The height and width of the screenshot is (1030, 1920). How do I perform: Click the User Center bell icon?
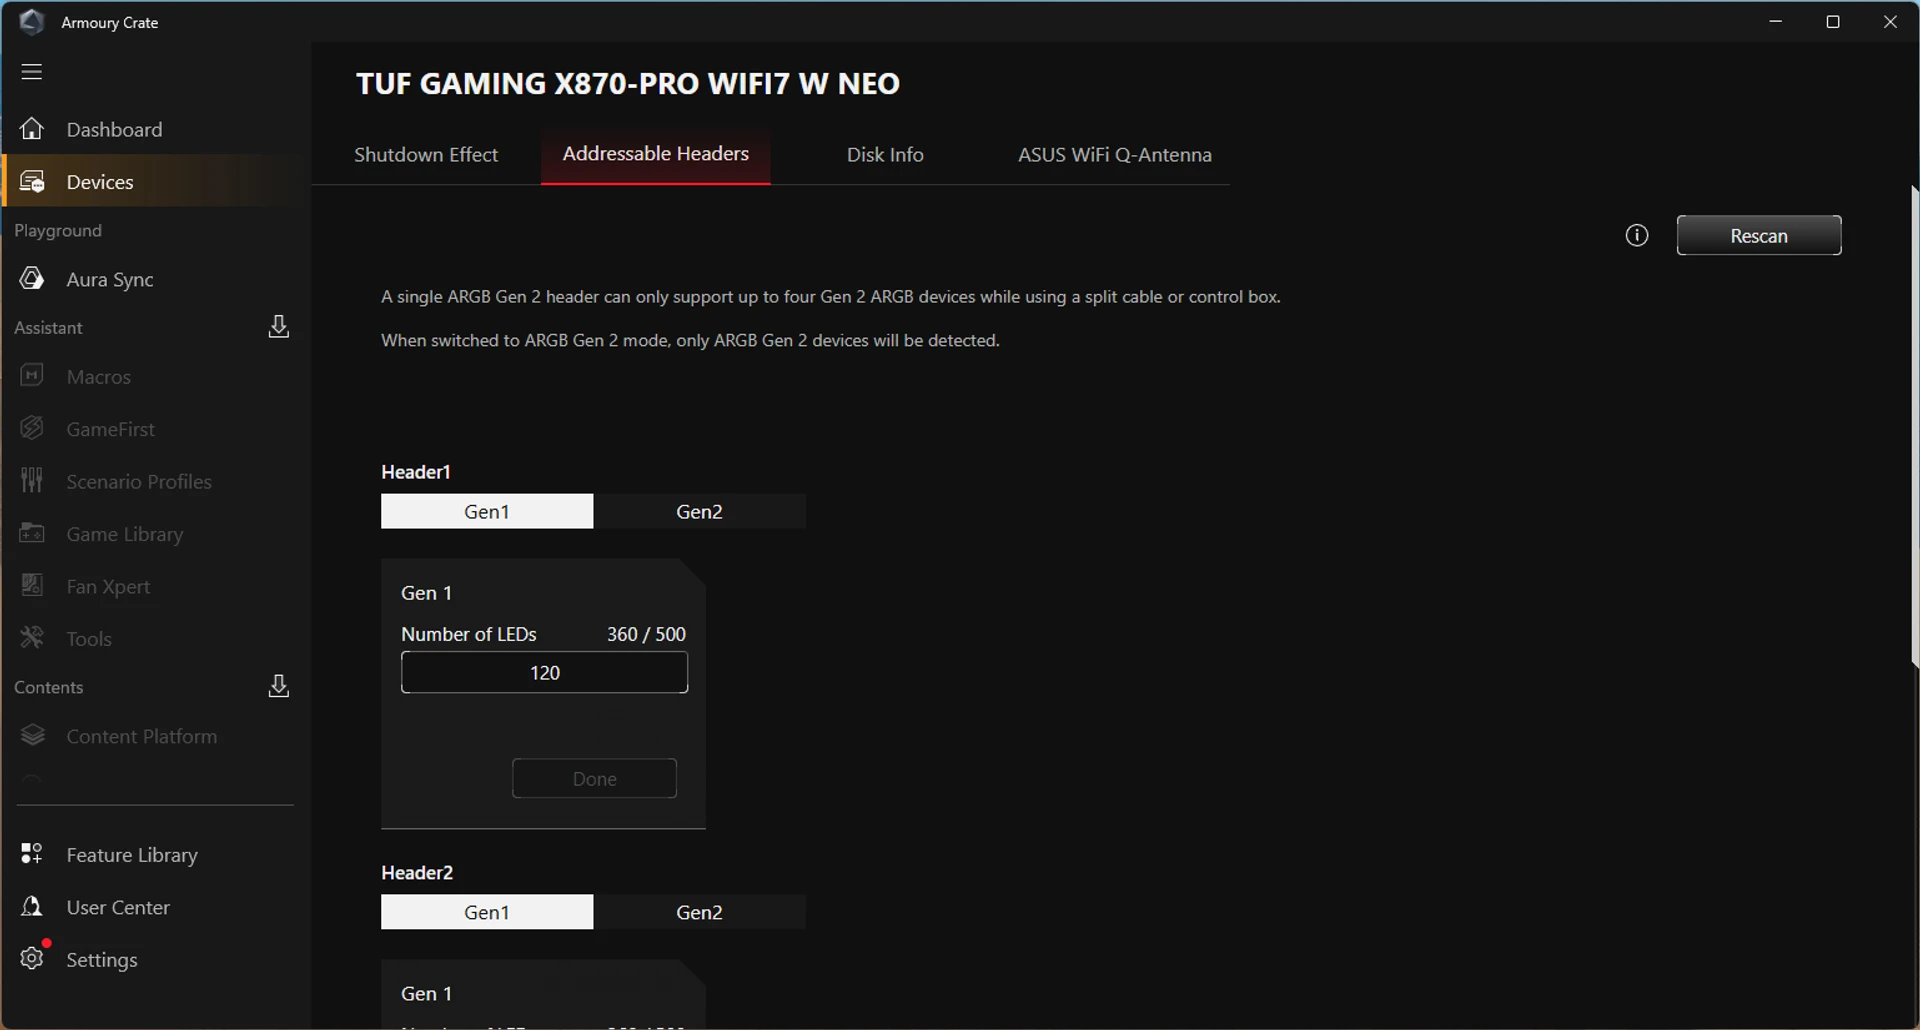[x=32, y=907]
